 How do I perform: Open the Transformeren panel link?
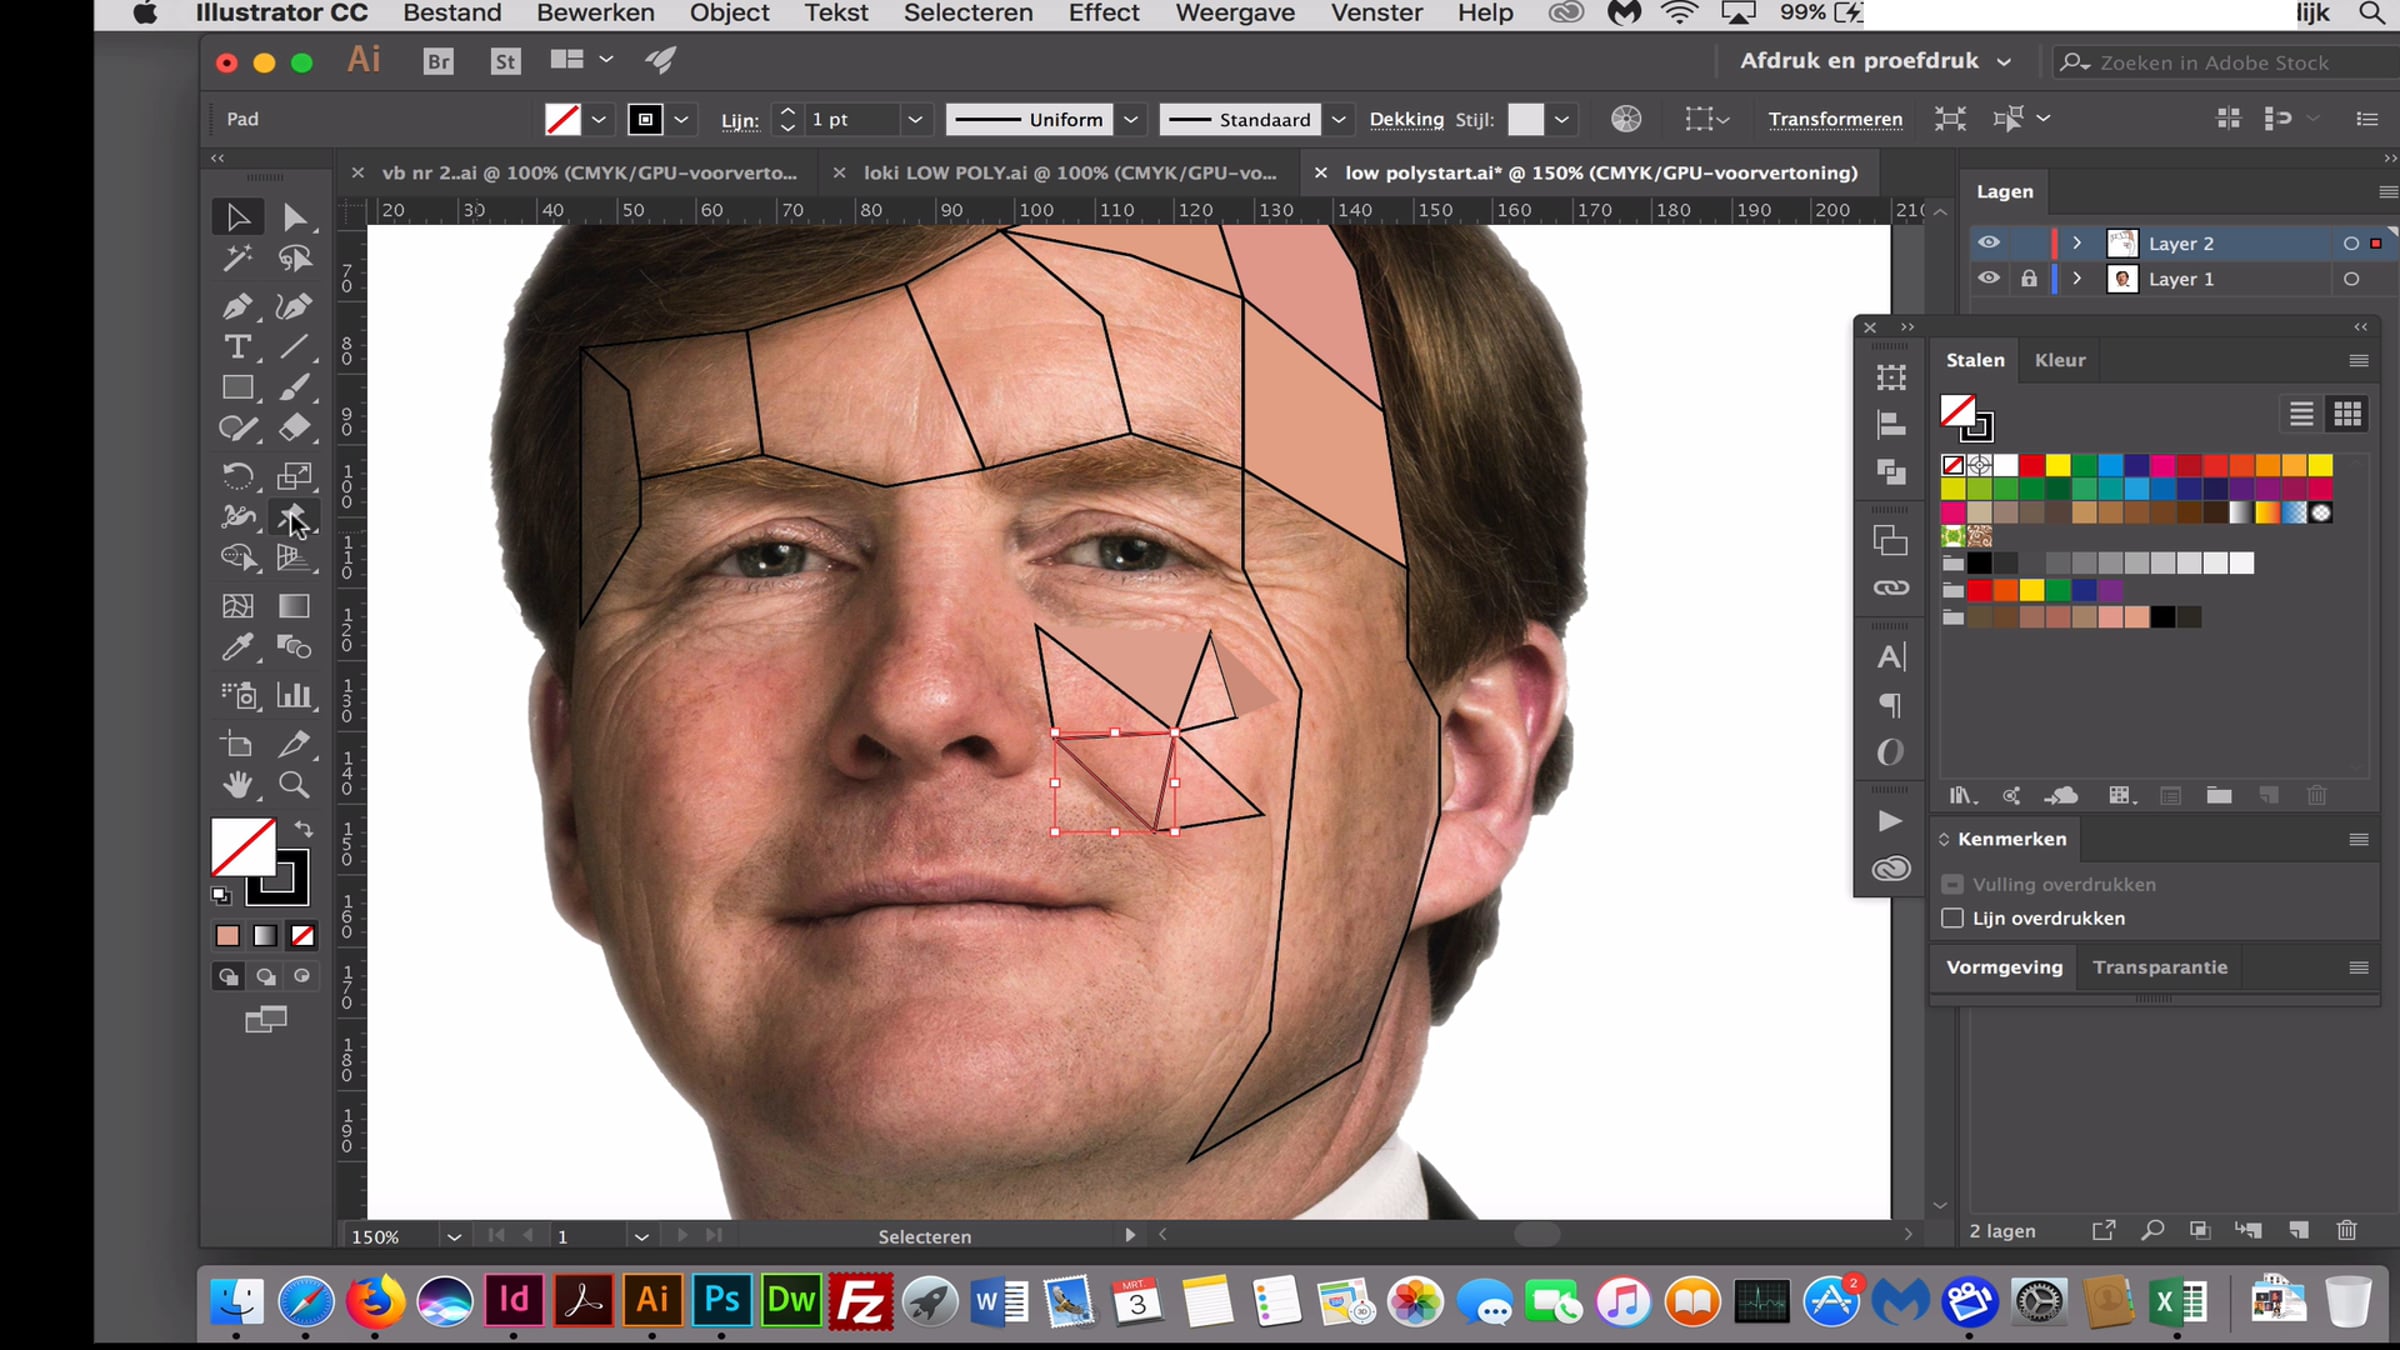click(x=1835, y=120)
